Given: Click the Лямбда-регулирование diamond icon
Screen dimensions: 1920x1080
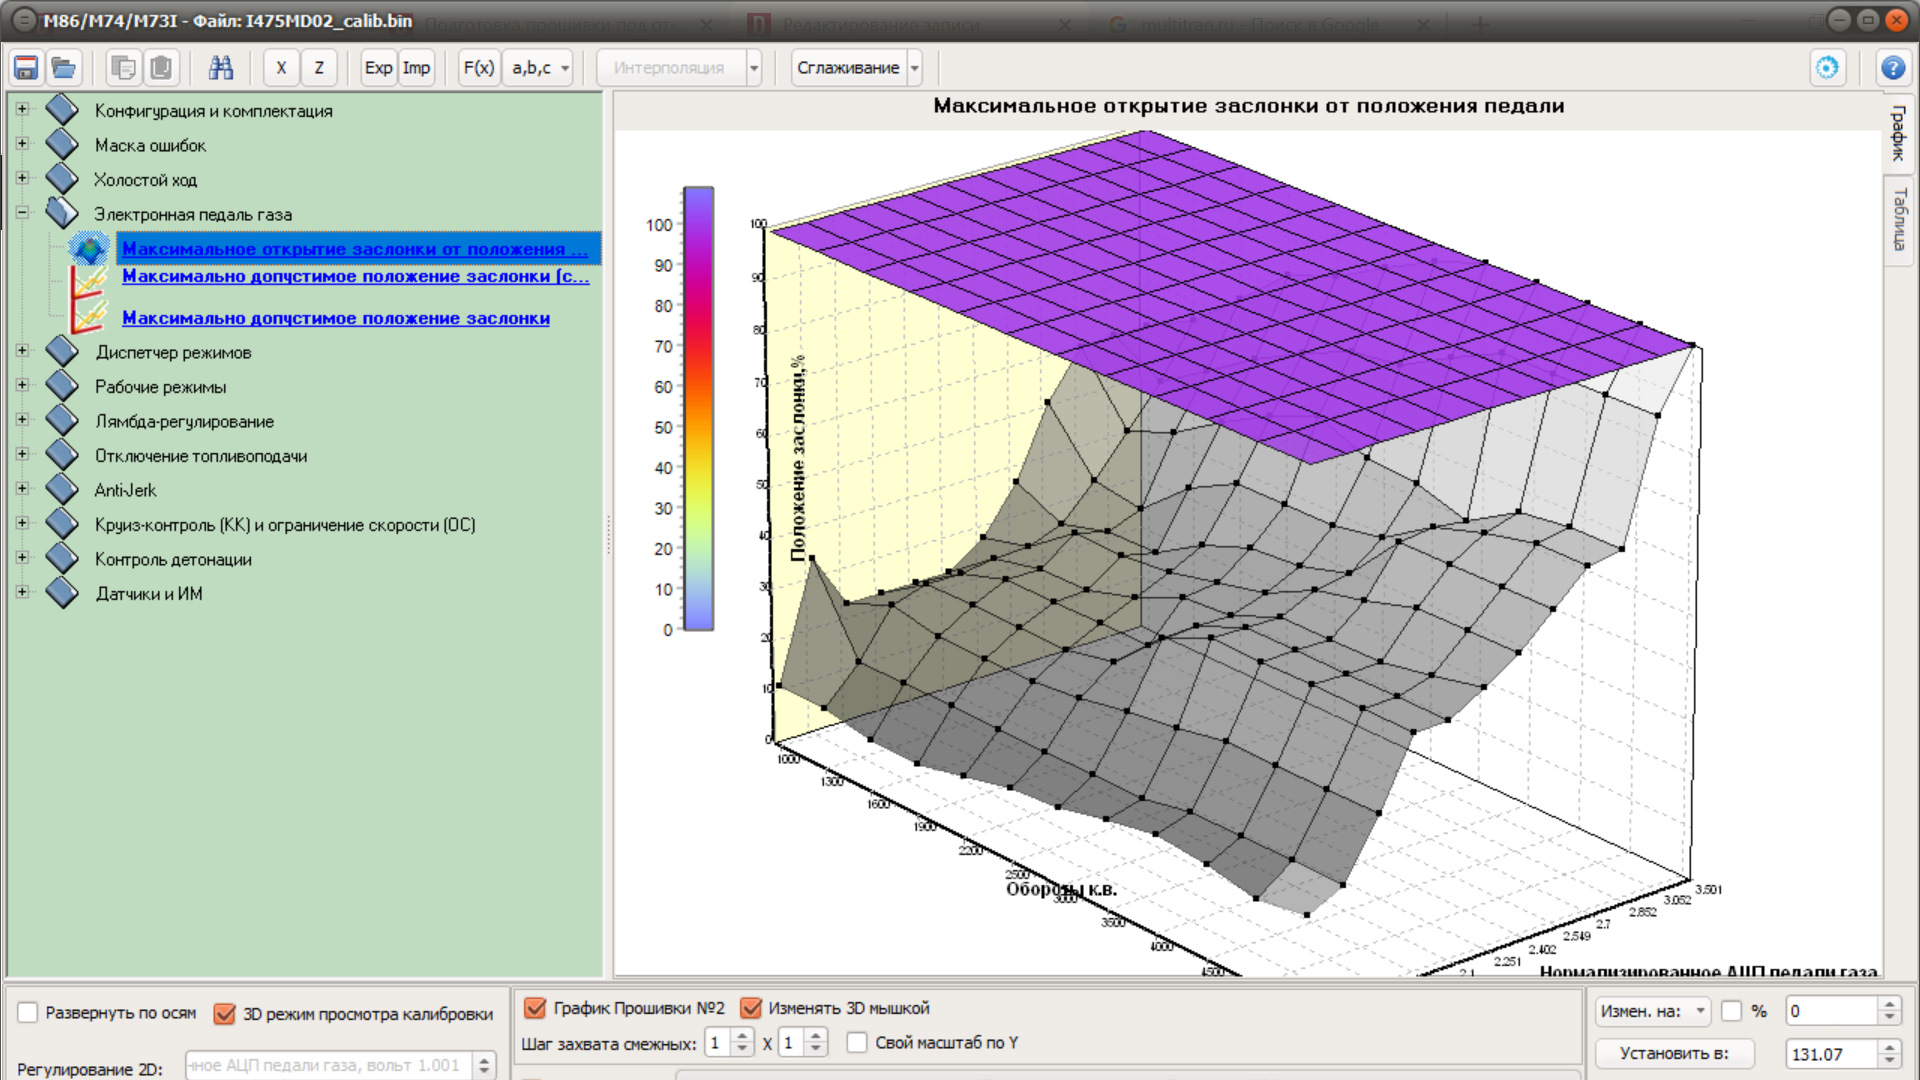Looking at the screenshot, I should (62, 421).
